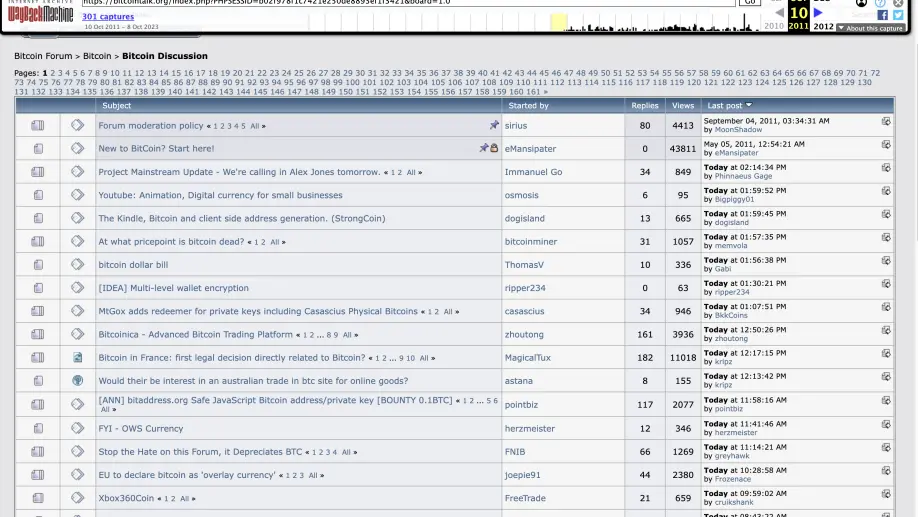Image resolution: width=918 pixels, height=517 pixels.
Task: Jump to last post in Xbox360Coin row
Action: point(886,495)
